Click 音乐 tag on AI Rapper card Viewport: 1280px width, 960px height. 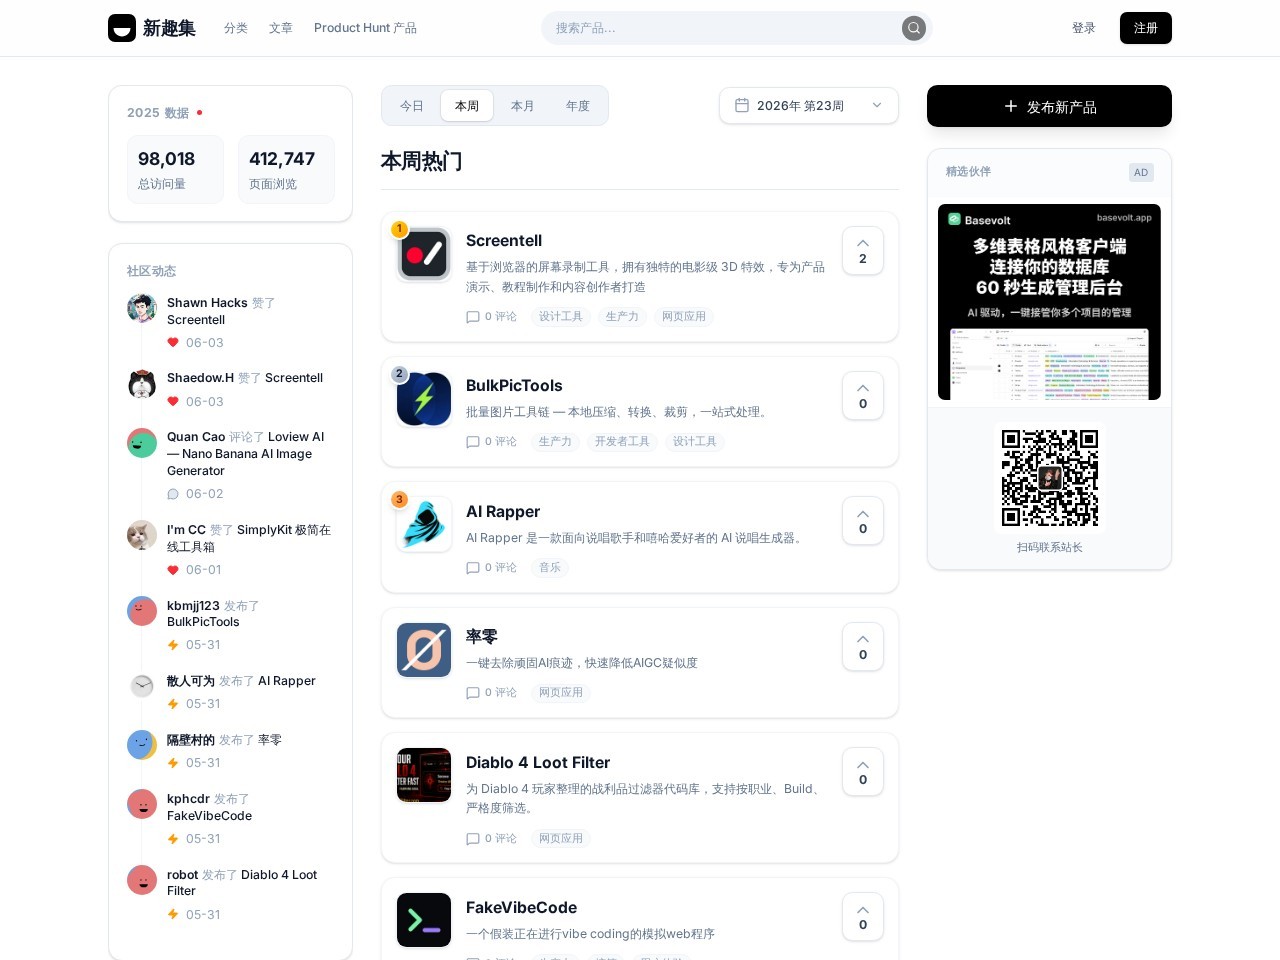click(x=550, y=568)
